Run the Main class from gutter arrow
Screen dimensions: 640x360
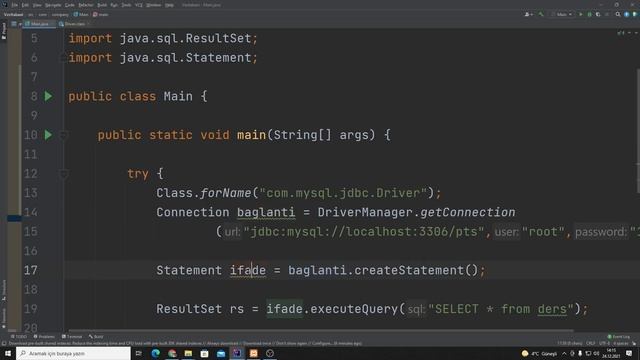48,96
